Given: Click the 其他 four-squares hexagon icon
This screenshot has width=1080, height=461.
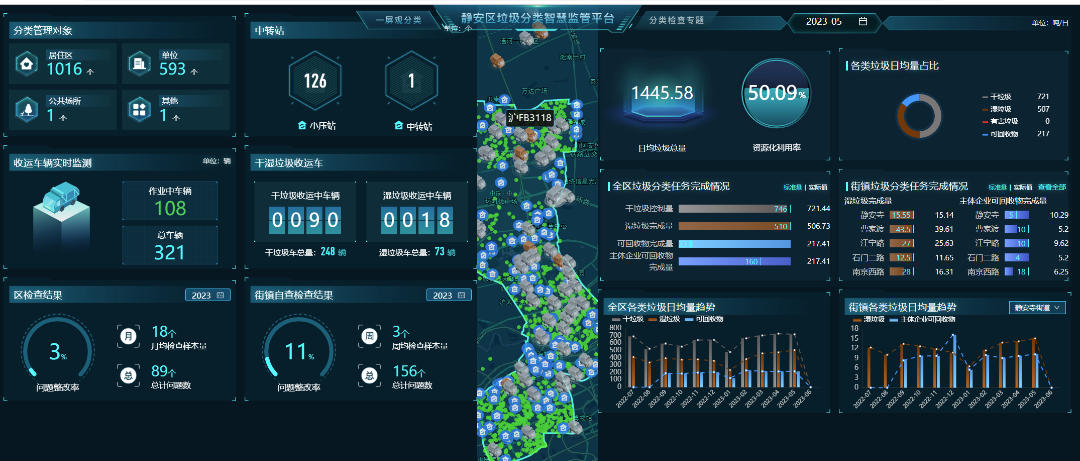Looking at the screenshot, I should pos(139,109).
